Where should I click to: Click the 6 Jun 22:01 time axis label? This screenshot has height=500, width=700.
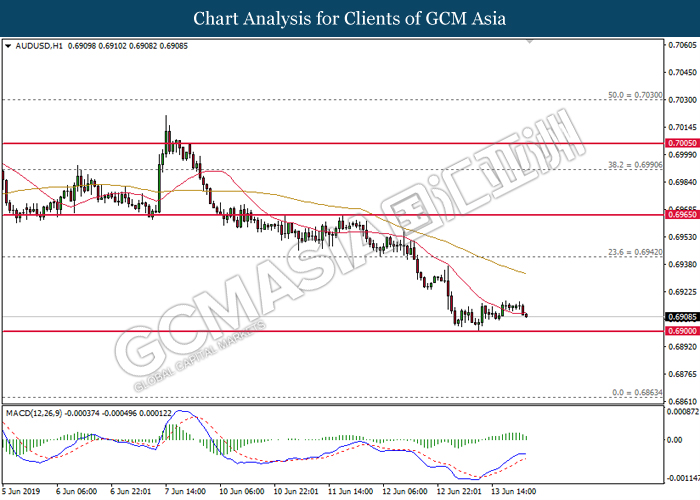pyautogui.click(x=131, y=491)
